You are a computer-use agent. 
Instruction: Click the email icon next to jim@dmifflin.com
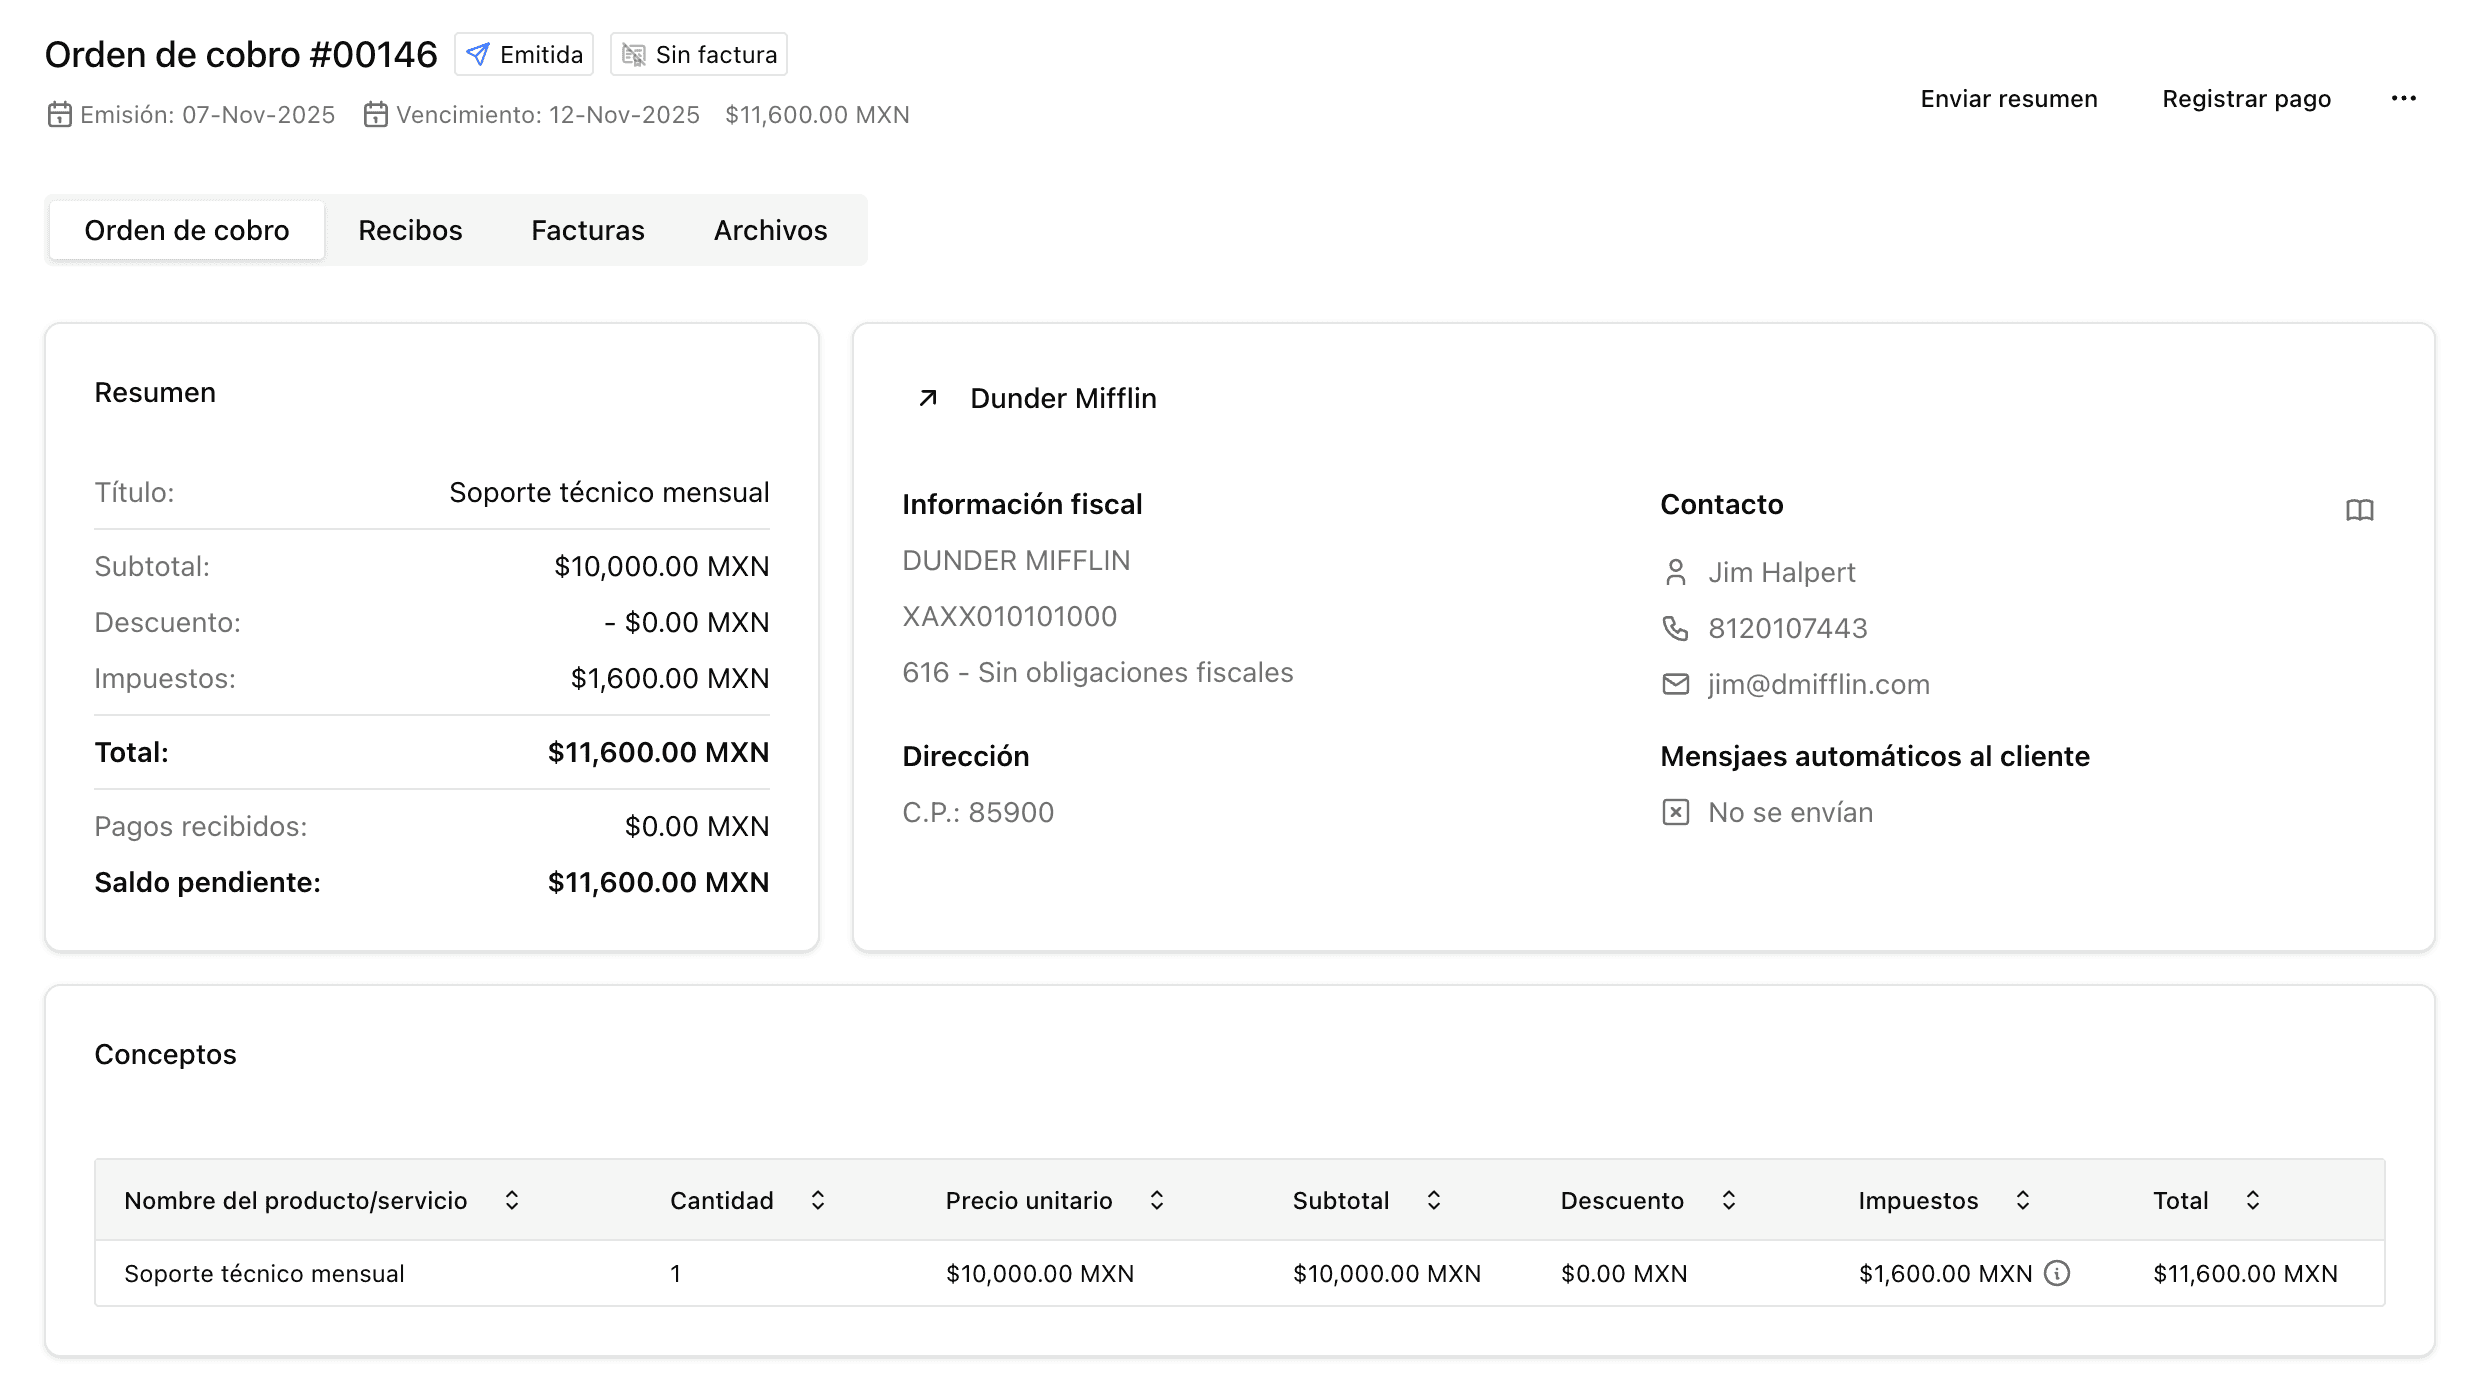[x=1675, y=683]
